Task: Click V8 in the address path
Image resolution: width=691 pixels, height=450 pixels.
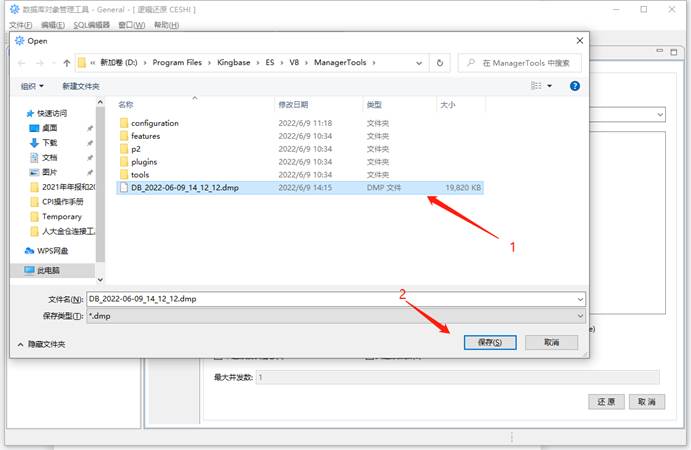Action: pos(294,63)
